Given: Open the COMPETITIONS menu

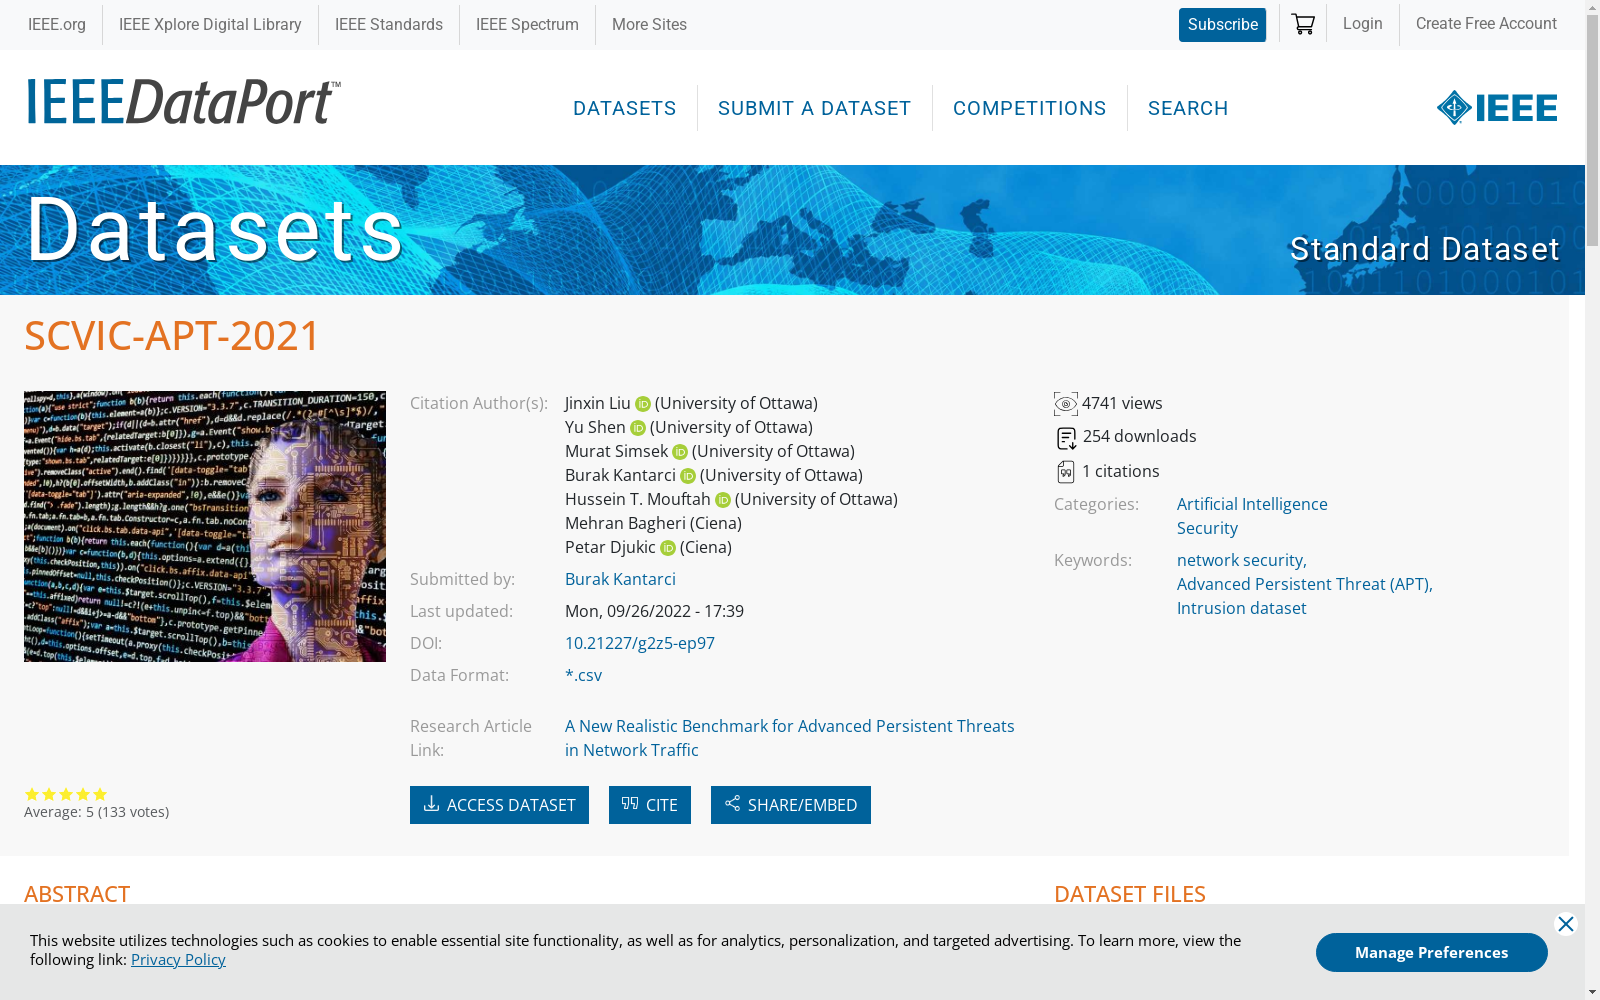Looking at the screenshot, I should pyautogui.click(x=1030, y=108).
